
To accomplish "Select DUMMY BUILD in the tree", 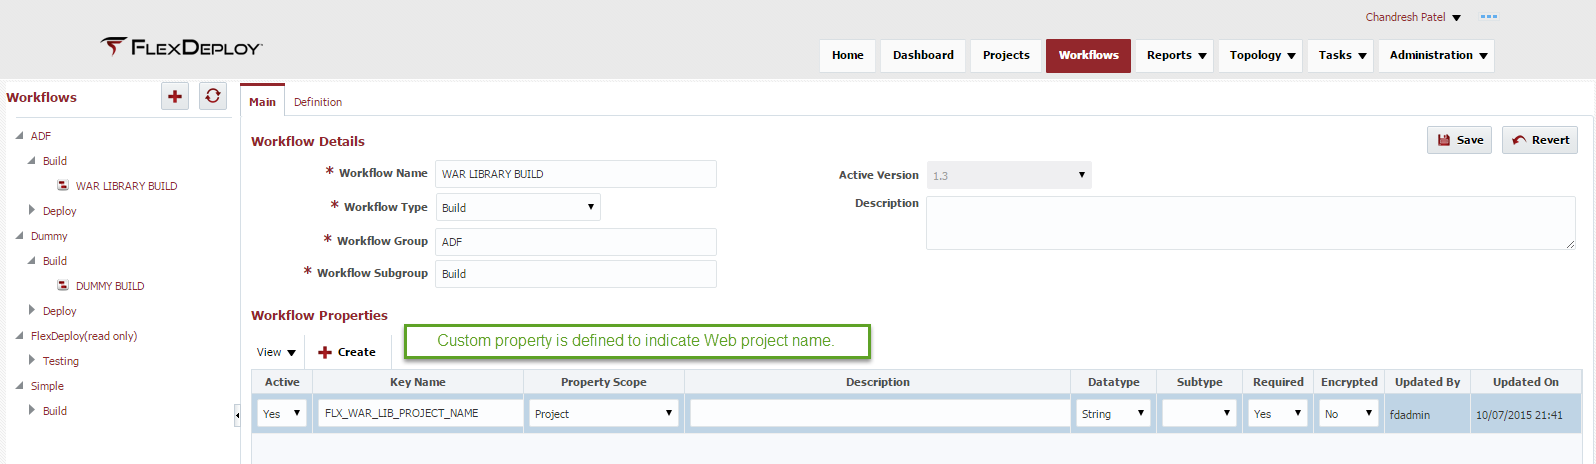I will pos(110,286).
